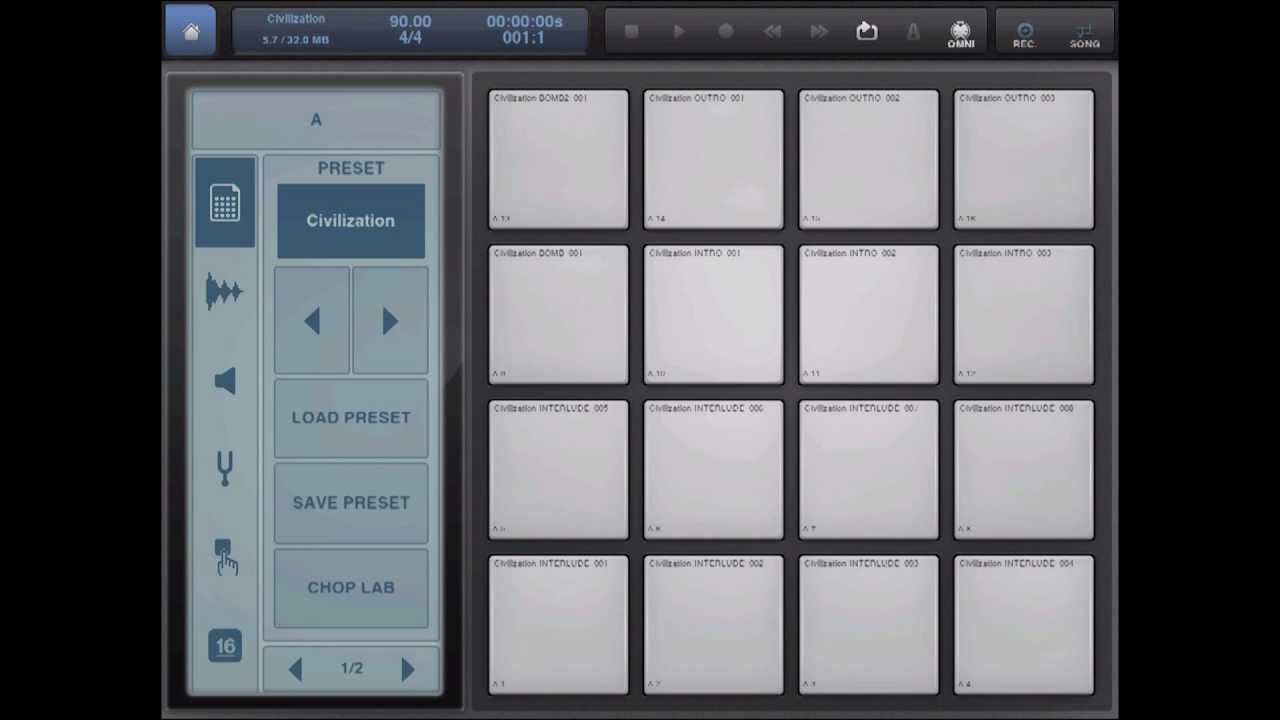Trigger pad Civilization INTERLUDE 004
Image resolution: width=1280 pixels, height=720 pixels.
tap(1024, 625)
